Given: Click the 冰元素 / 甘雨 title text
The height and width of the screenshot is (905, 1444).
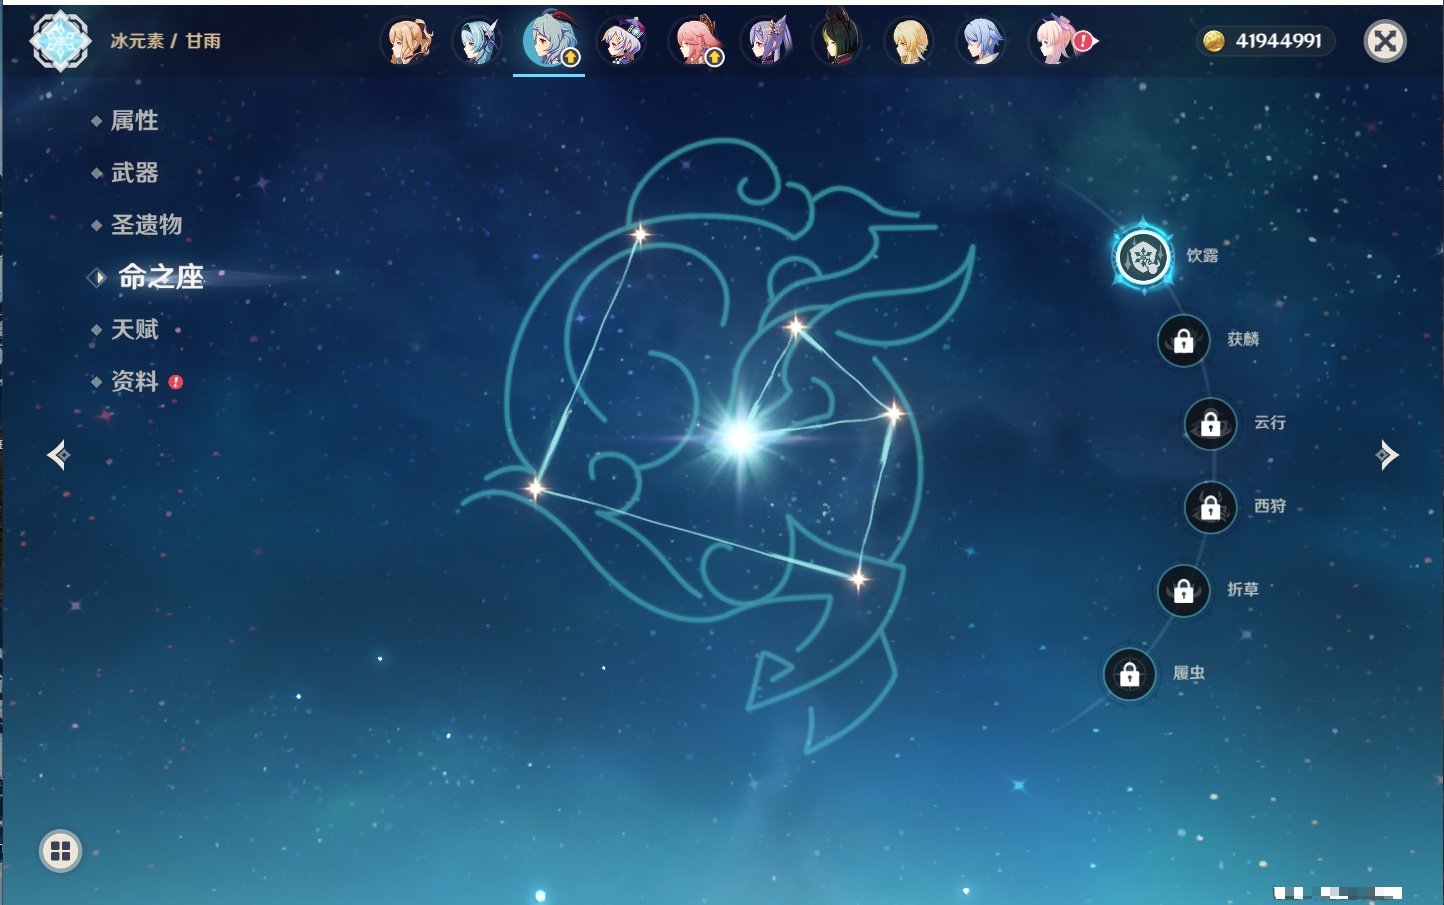Looking at the screenshot, I should tap(165, 41).
